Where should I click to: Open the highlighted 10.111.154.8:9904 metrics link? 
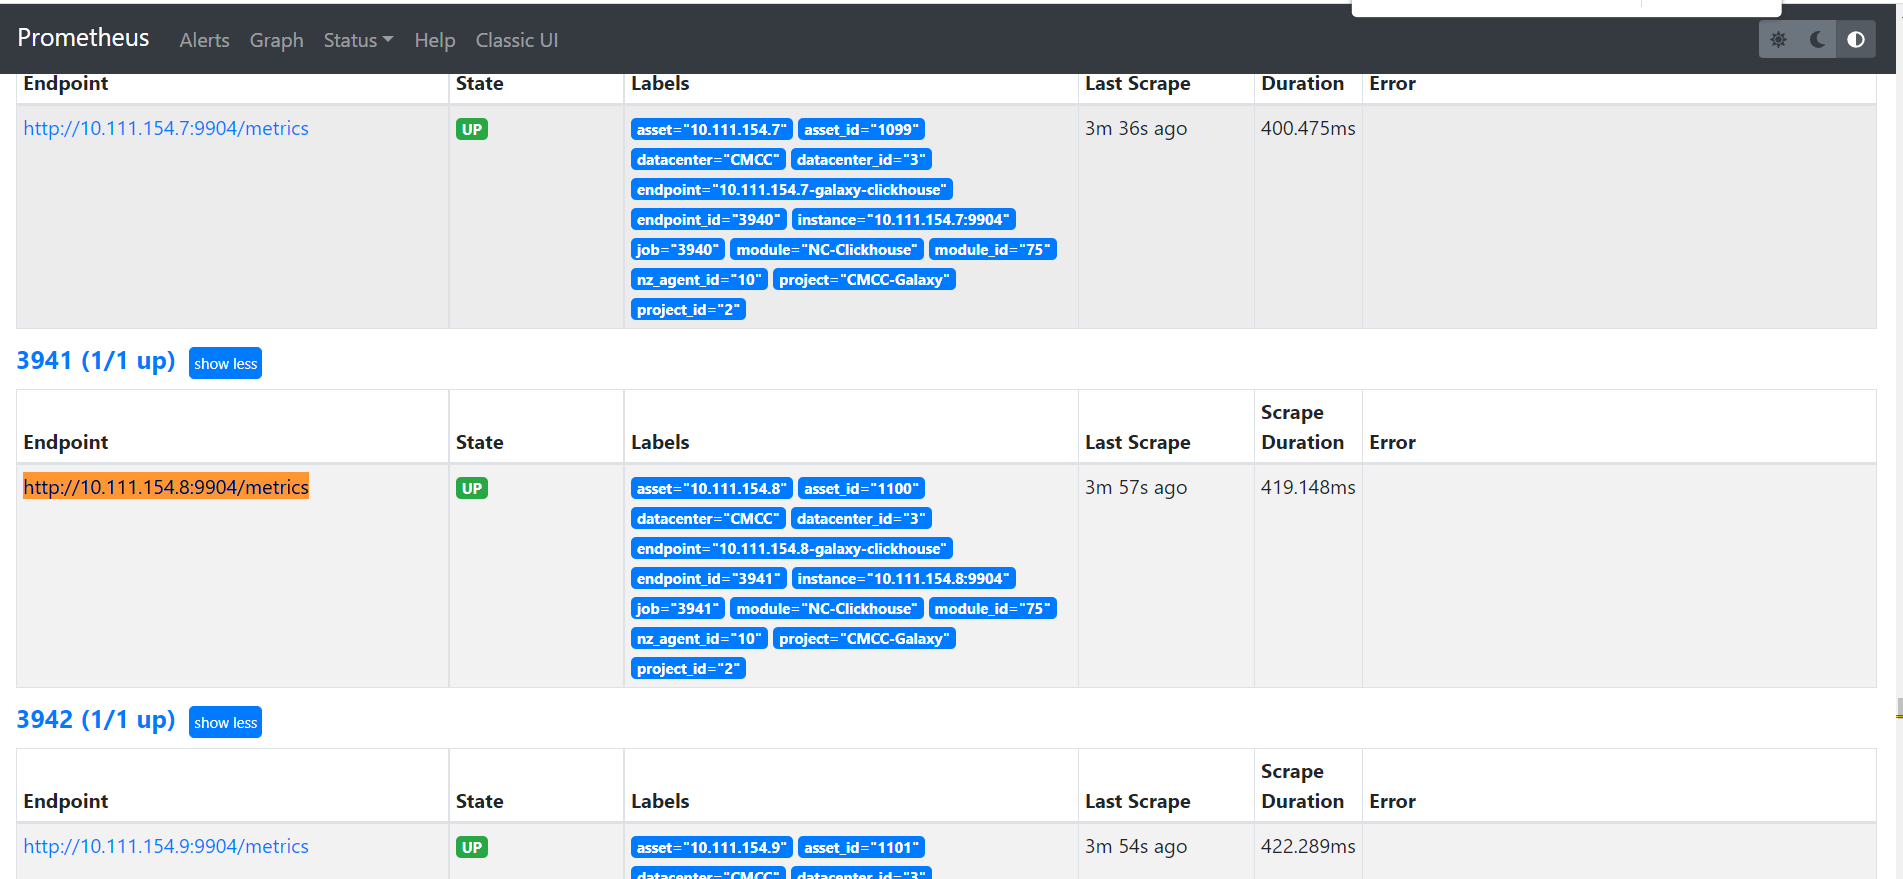pyautogui.click(x=166, y=487)
